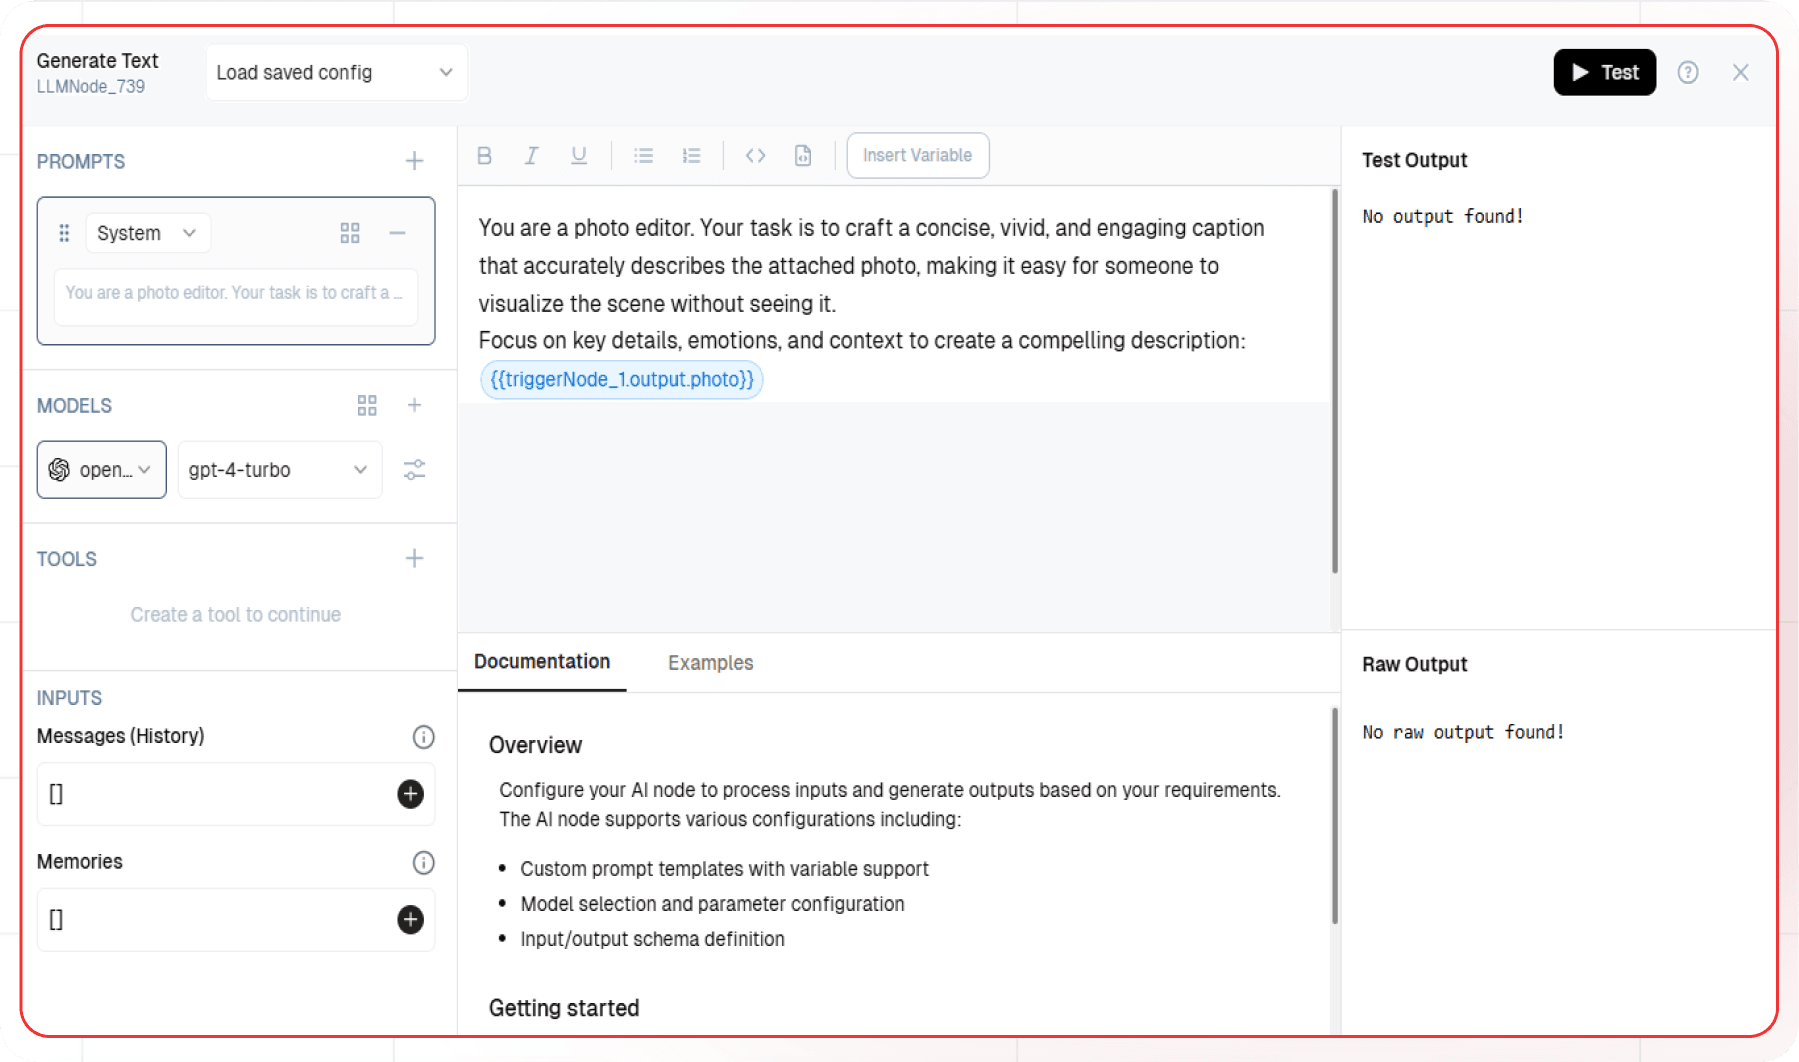This screenshot has width=1799, height=1062.
Task: Open the System role dropdown
Action: (x=147, y=233)
